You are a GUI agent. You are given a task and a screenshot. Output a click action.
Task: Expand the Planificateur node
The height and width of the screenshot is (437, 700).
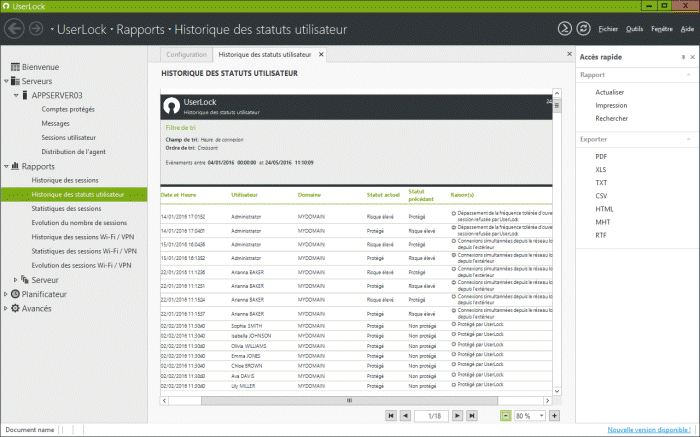point(5,294)
